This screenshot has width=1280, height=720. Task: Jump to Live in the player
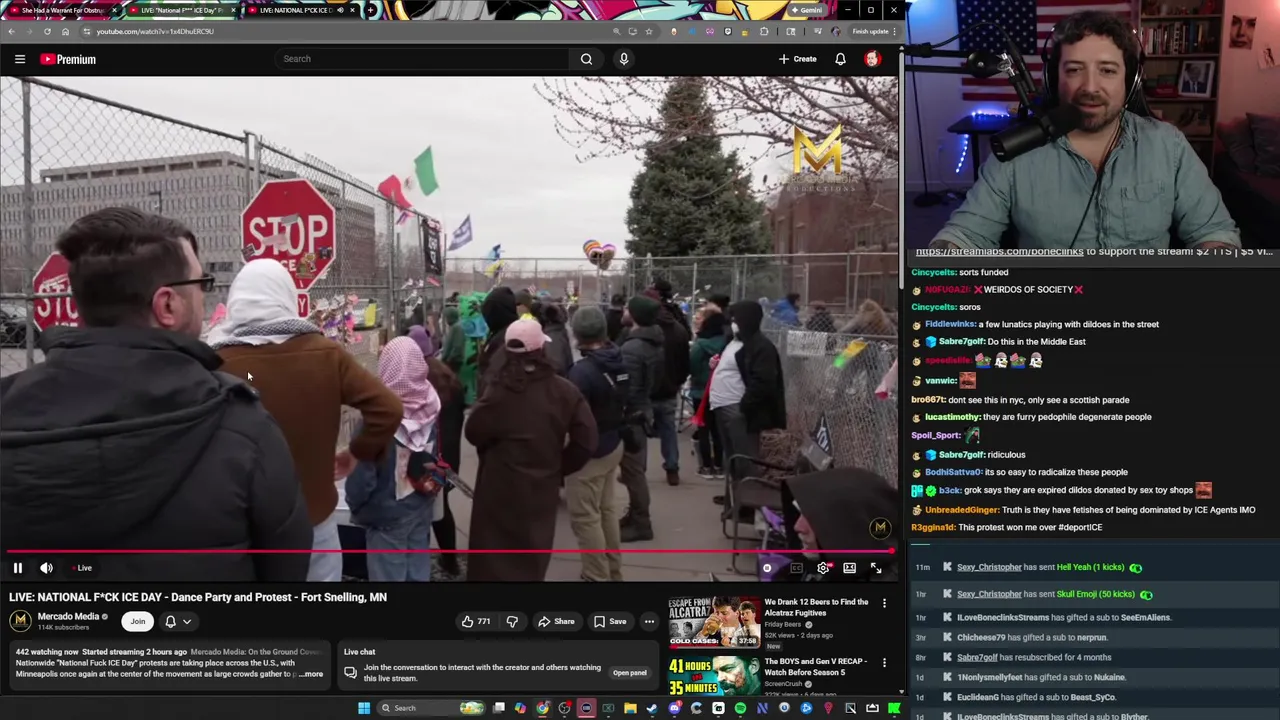point(84,568)
